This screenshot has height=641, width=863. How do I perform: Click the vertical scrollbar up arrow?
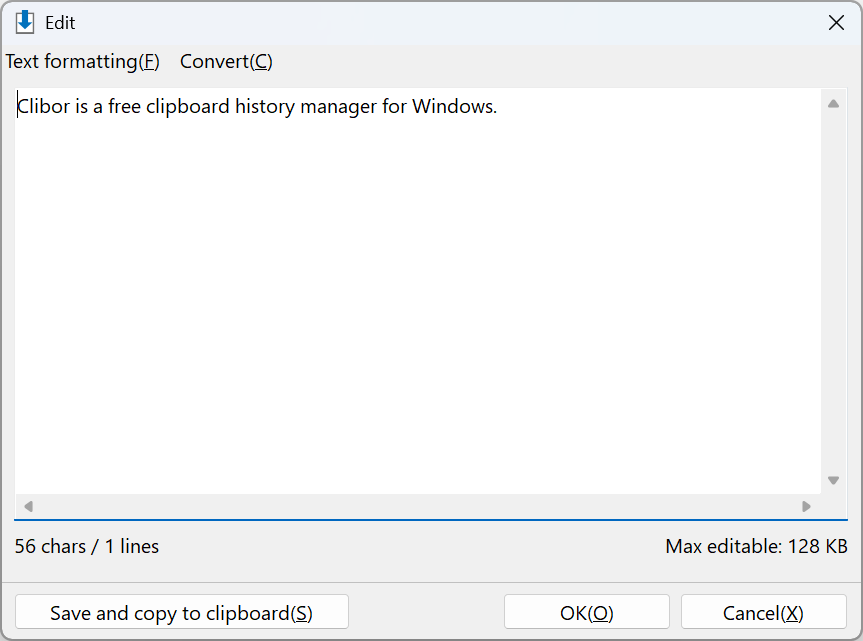tap(833, 103)
